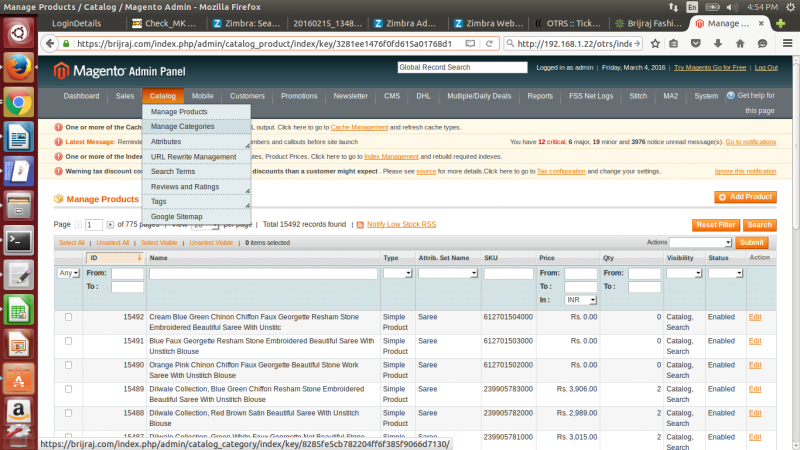
Task: Open the Any selection filter dropdown
Action: [x=68, y=273]
